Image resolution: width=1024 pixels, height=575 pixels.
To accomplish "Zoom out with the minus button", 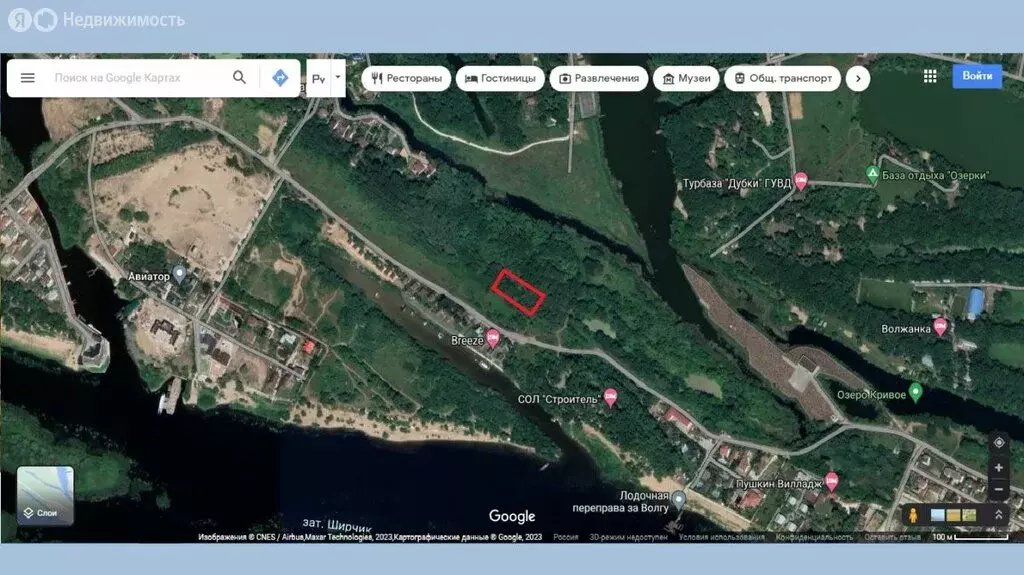I will pos(998,489).
